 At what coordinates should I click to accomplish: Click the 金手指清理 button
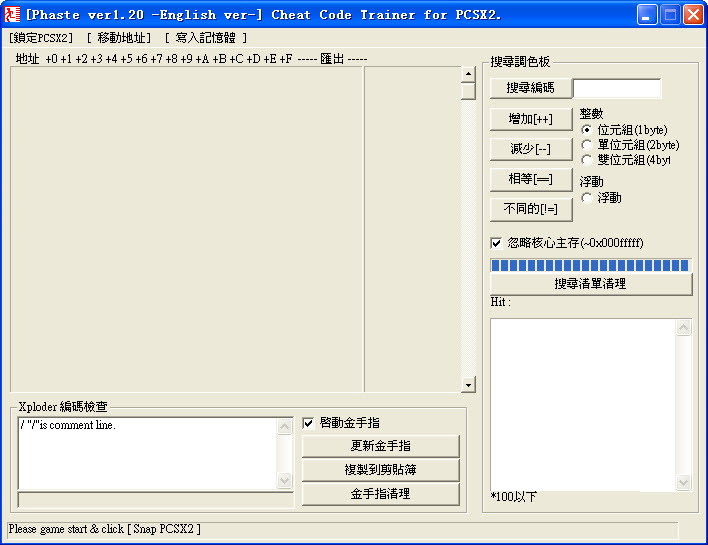(381, 494)
